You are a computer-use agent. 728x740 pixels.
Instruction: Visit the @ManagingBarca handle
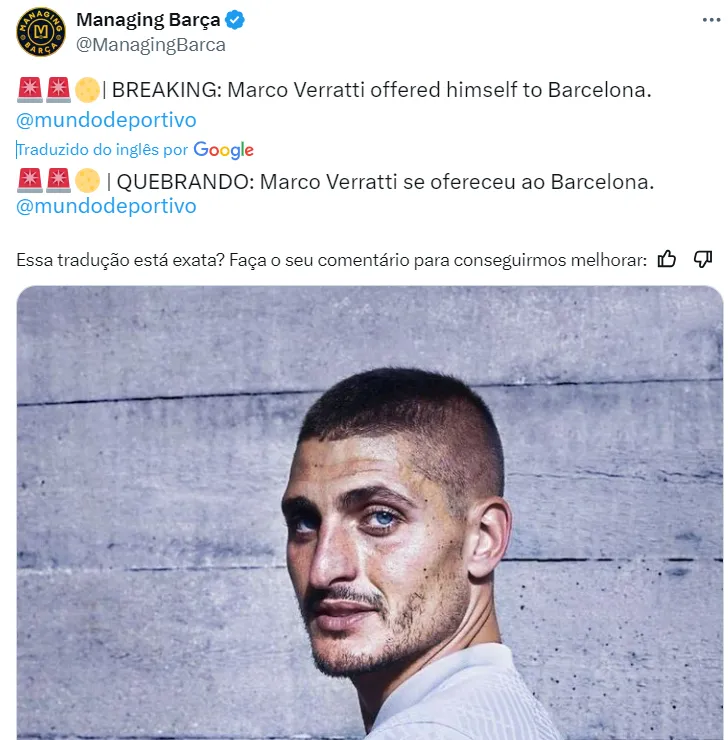[x=151, y=45]
